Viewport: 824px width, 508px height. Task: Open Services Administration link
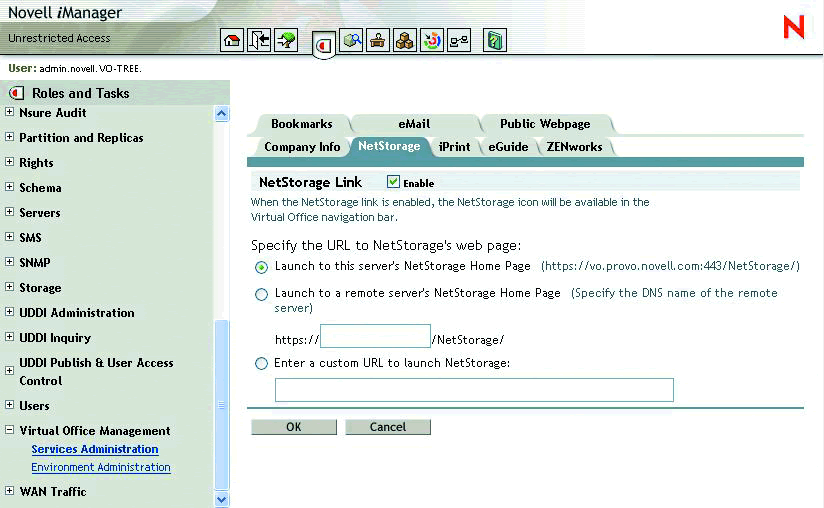tap(95, 449)
